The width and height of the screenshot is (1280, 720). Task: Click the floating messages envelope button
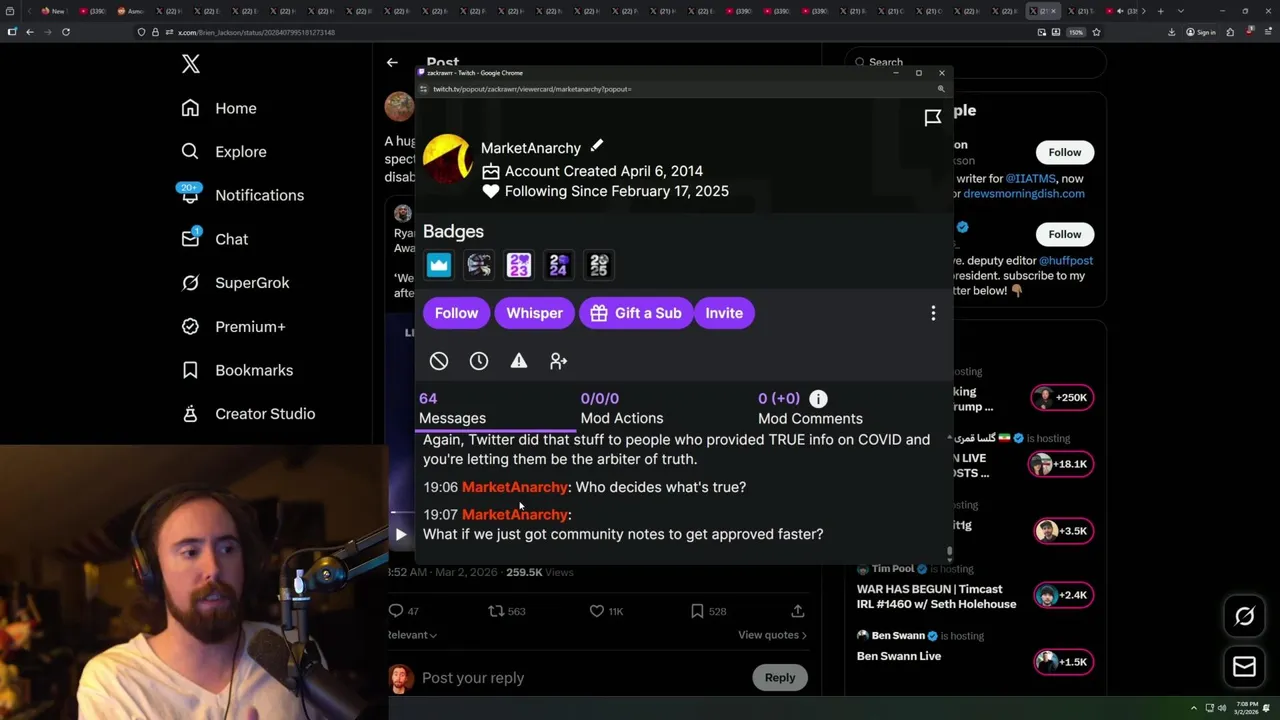(1244, 667)
